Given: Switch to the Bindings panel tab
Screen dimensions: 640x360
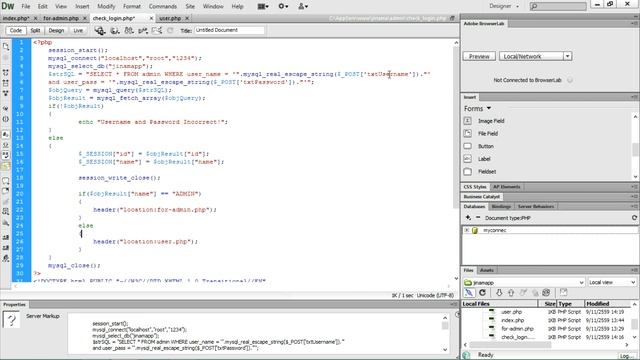Looking at the screenshot, I should (x=501, y=207).
